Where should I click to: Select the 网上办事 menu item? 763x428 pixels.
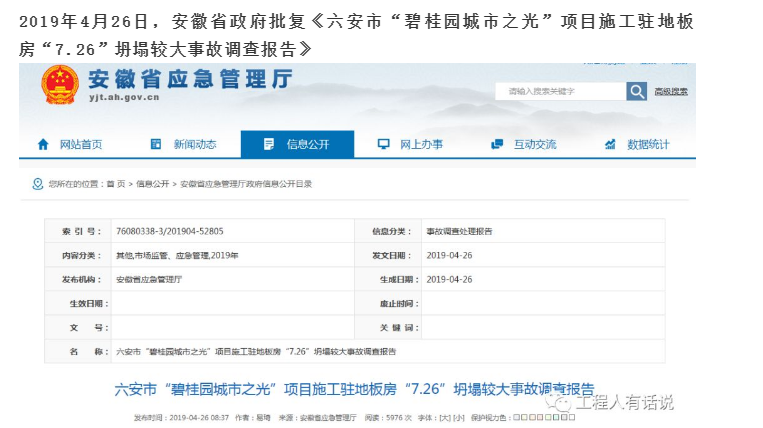tap(421, 144)
